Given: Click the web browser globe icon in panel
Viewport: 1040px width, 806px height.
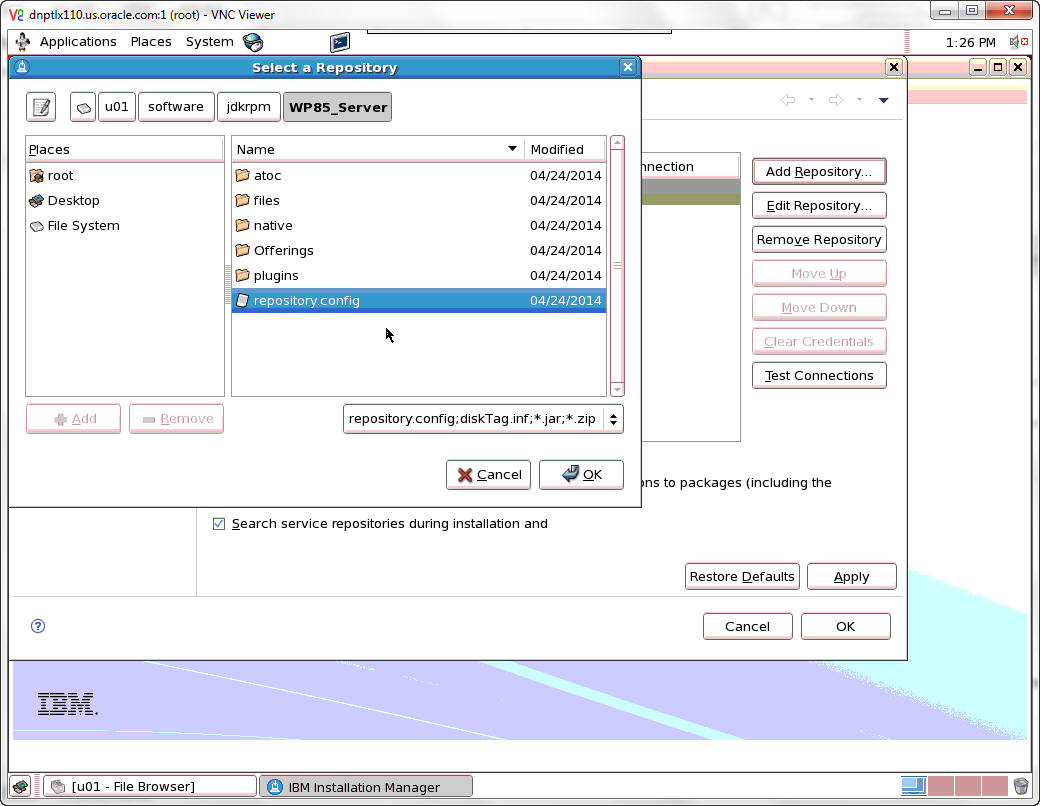Looking at the screenshot, I should 253,42.
